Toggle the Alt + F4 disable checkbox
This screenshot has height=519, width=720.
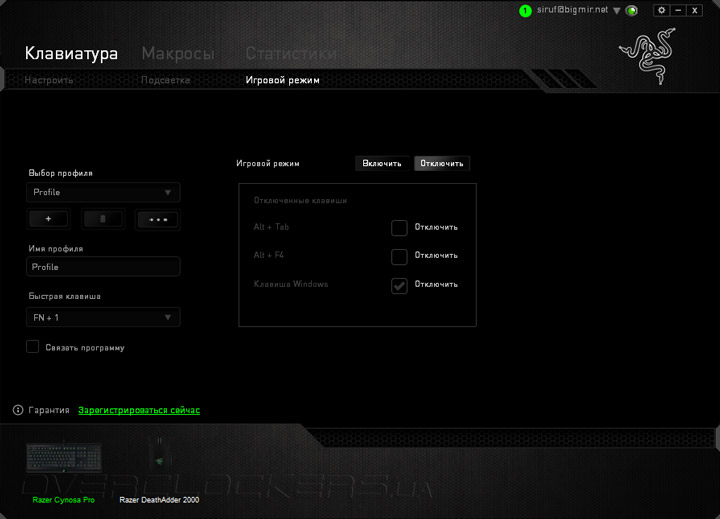tap(399, 256)
